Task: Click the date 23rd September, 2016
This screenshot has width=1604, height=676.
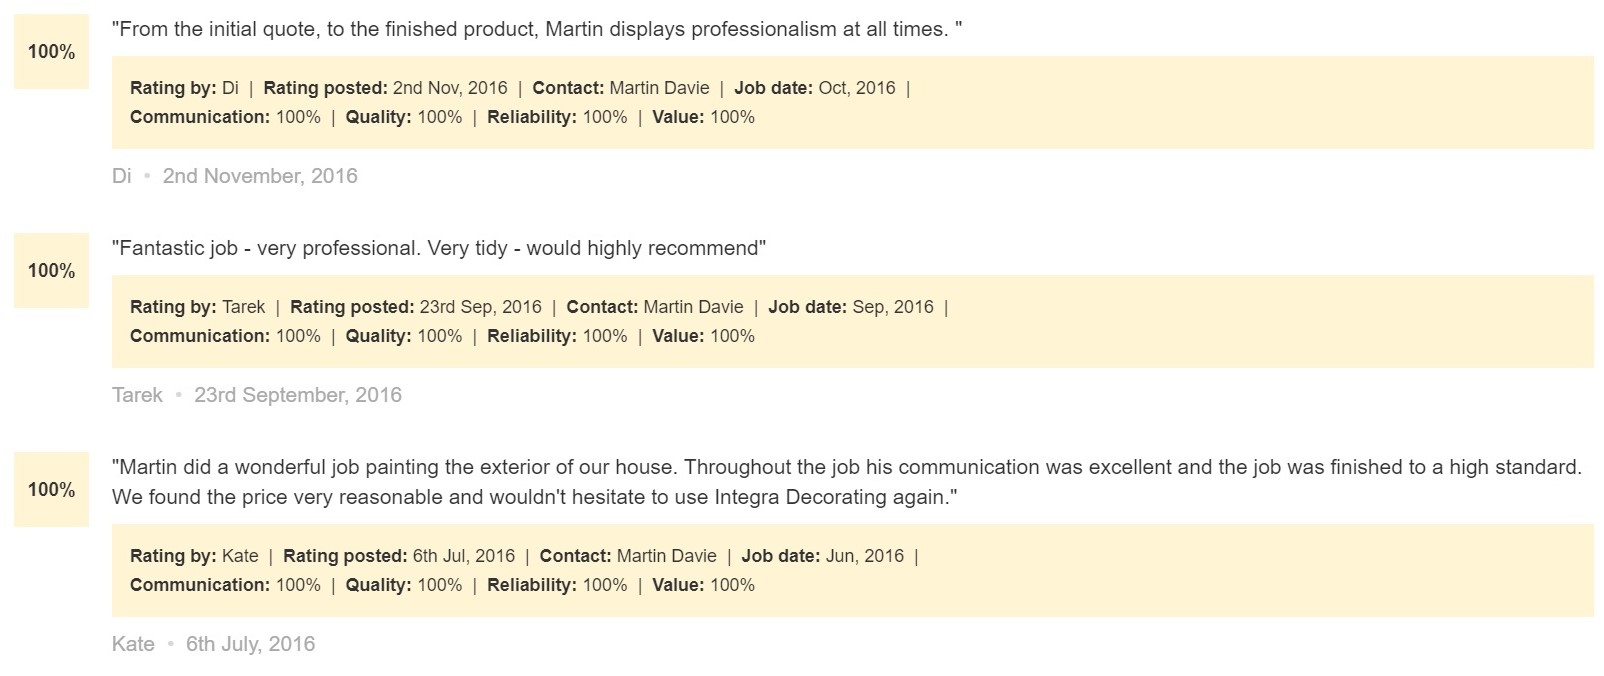Action: 298,395
